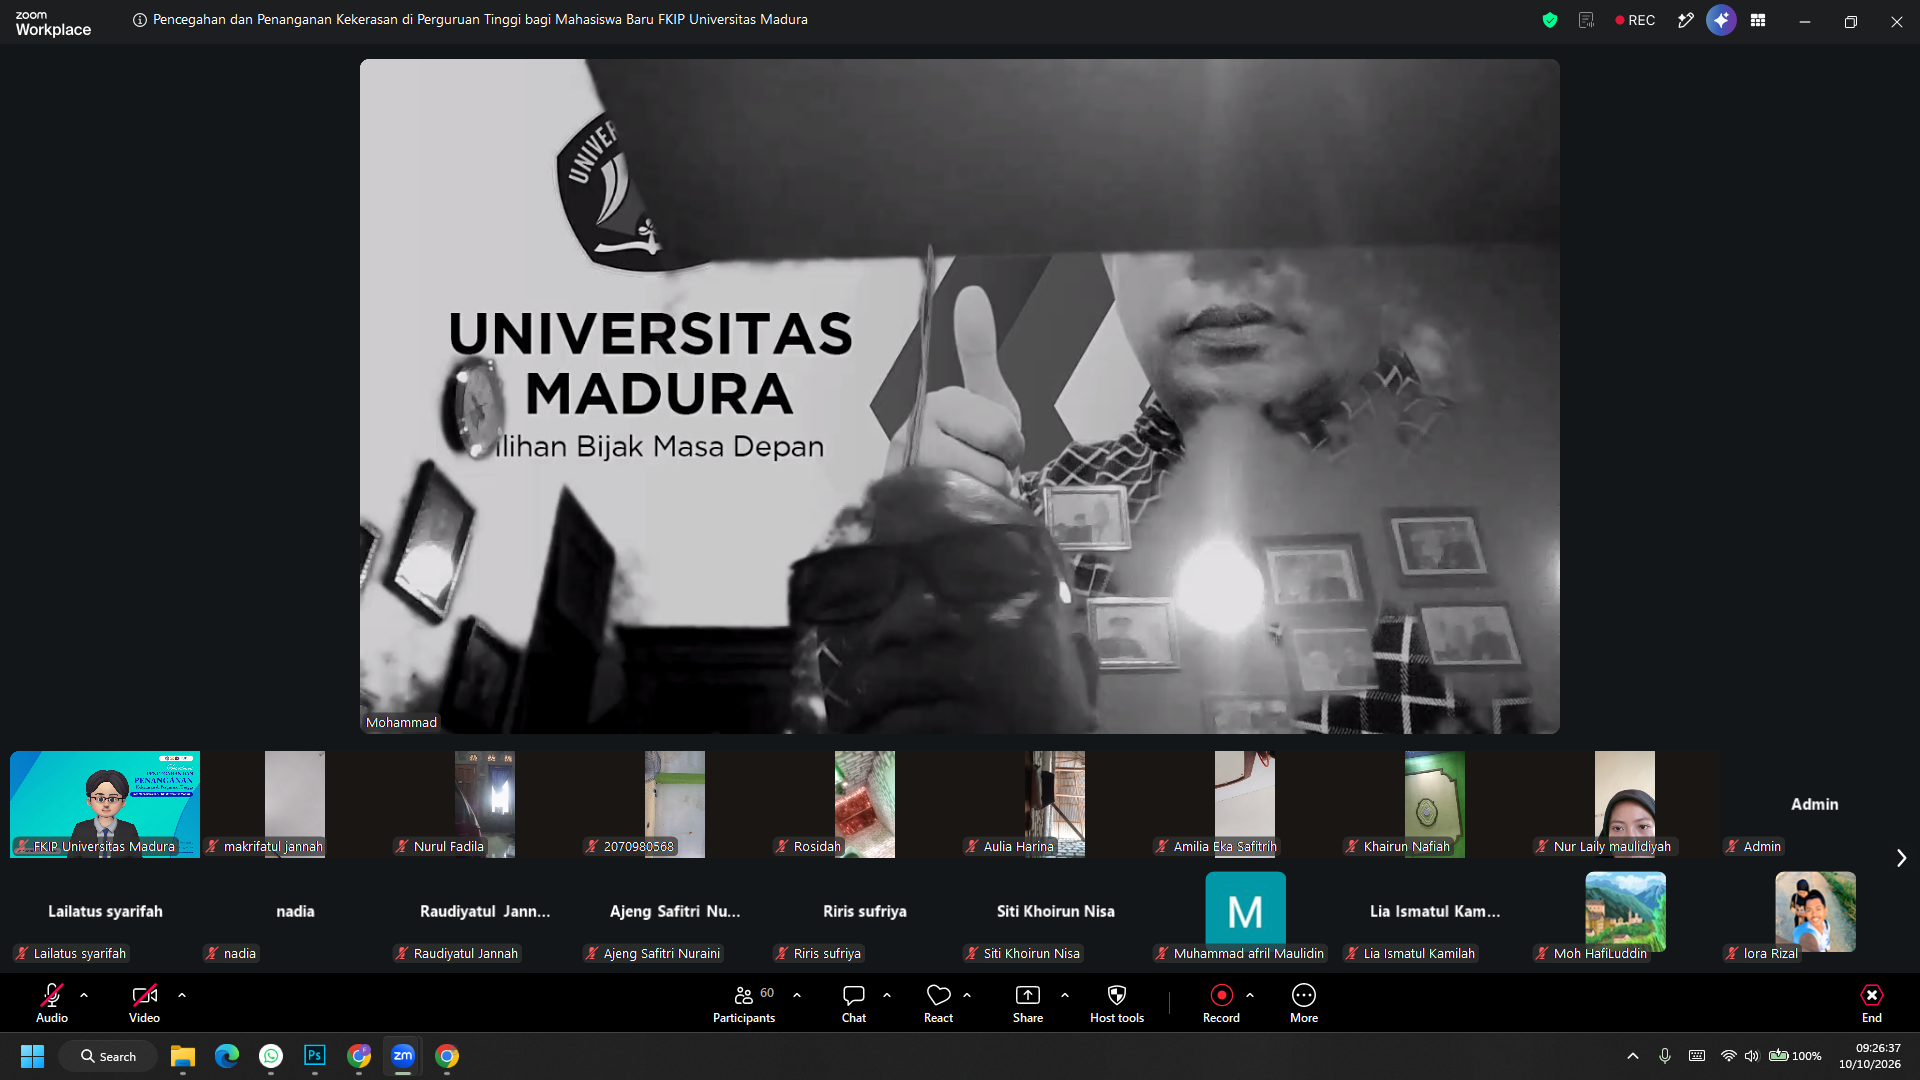Expand the Audio options arrow
Screen dimensions: 1920x1080
click(84, 996)
